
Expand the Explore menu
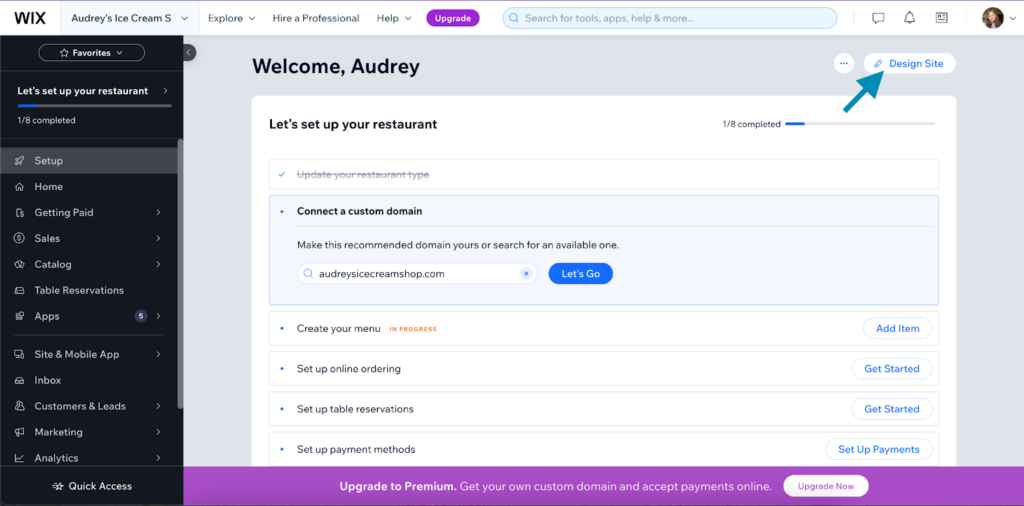click(x=231, y=18)
